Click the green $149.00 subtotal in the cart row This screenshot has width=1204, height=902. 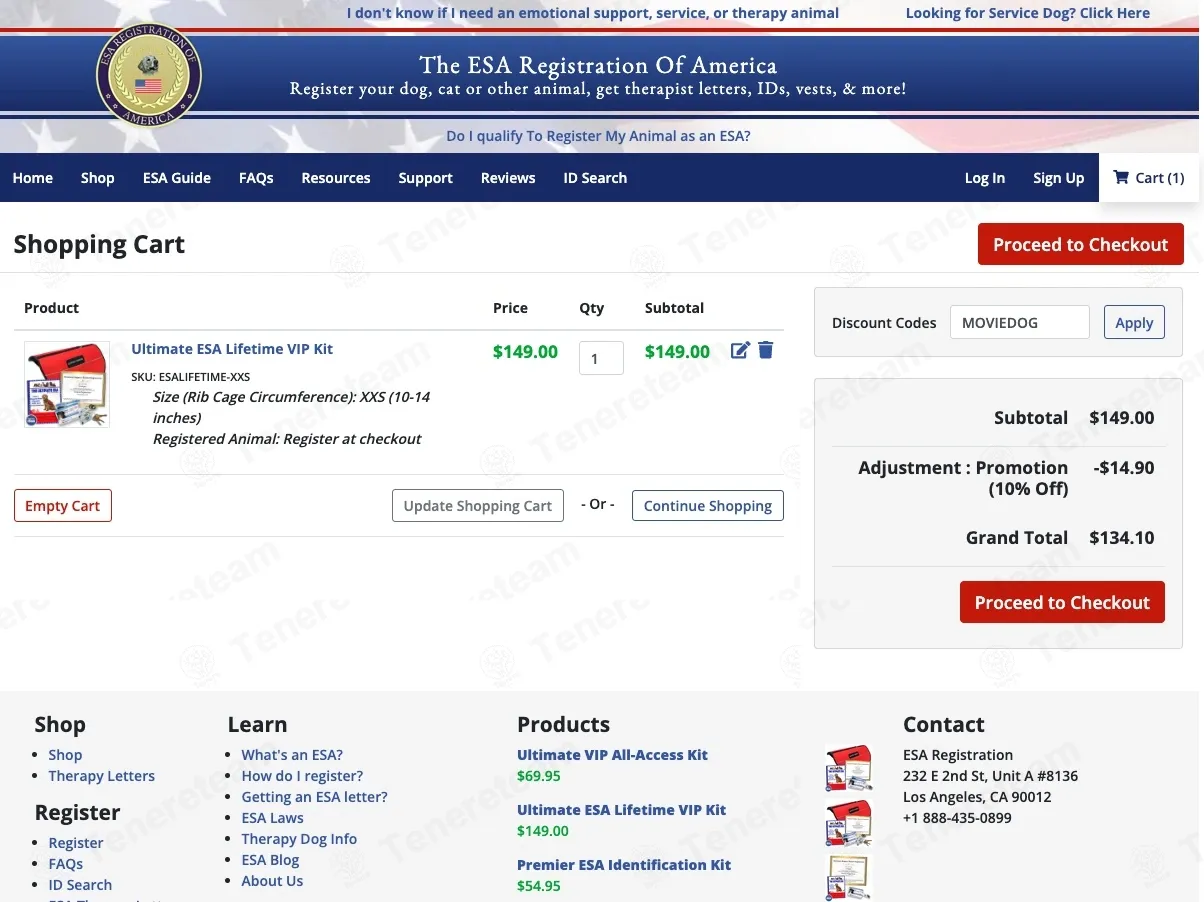[x=677, y=352]
